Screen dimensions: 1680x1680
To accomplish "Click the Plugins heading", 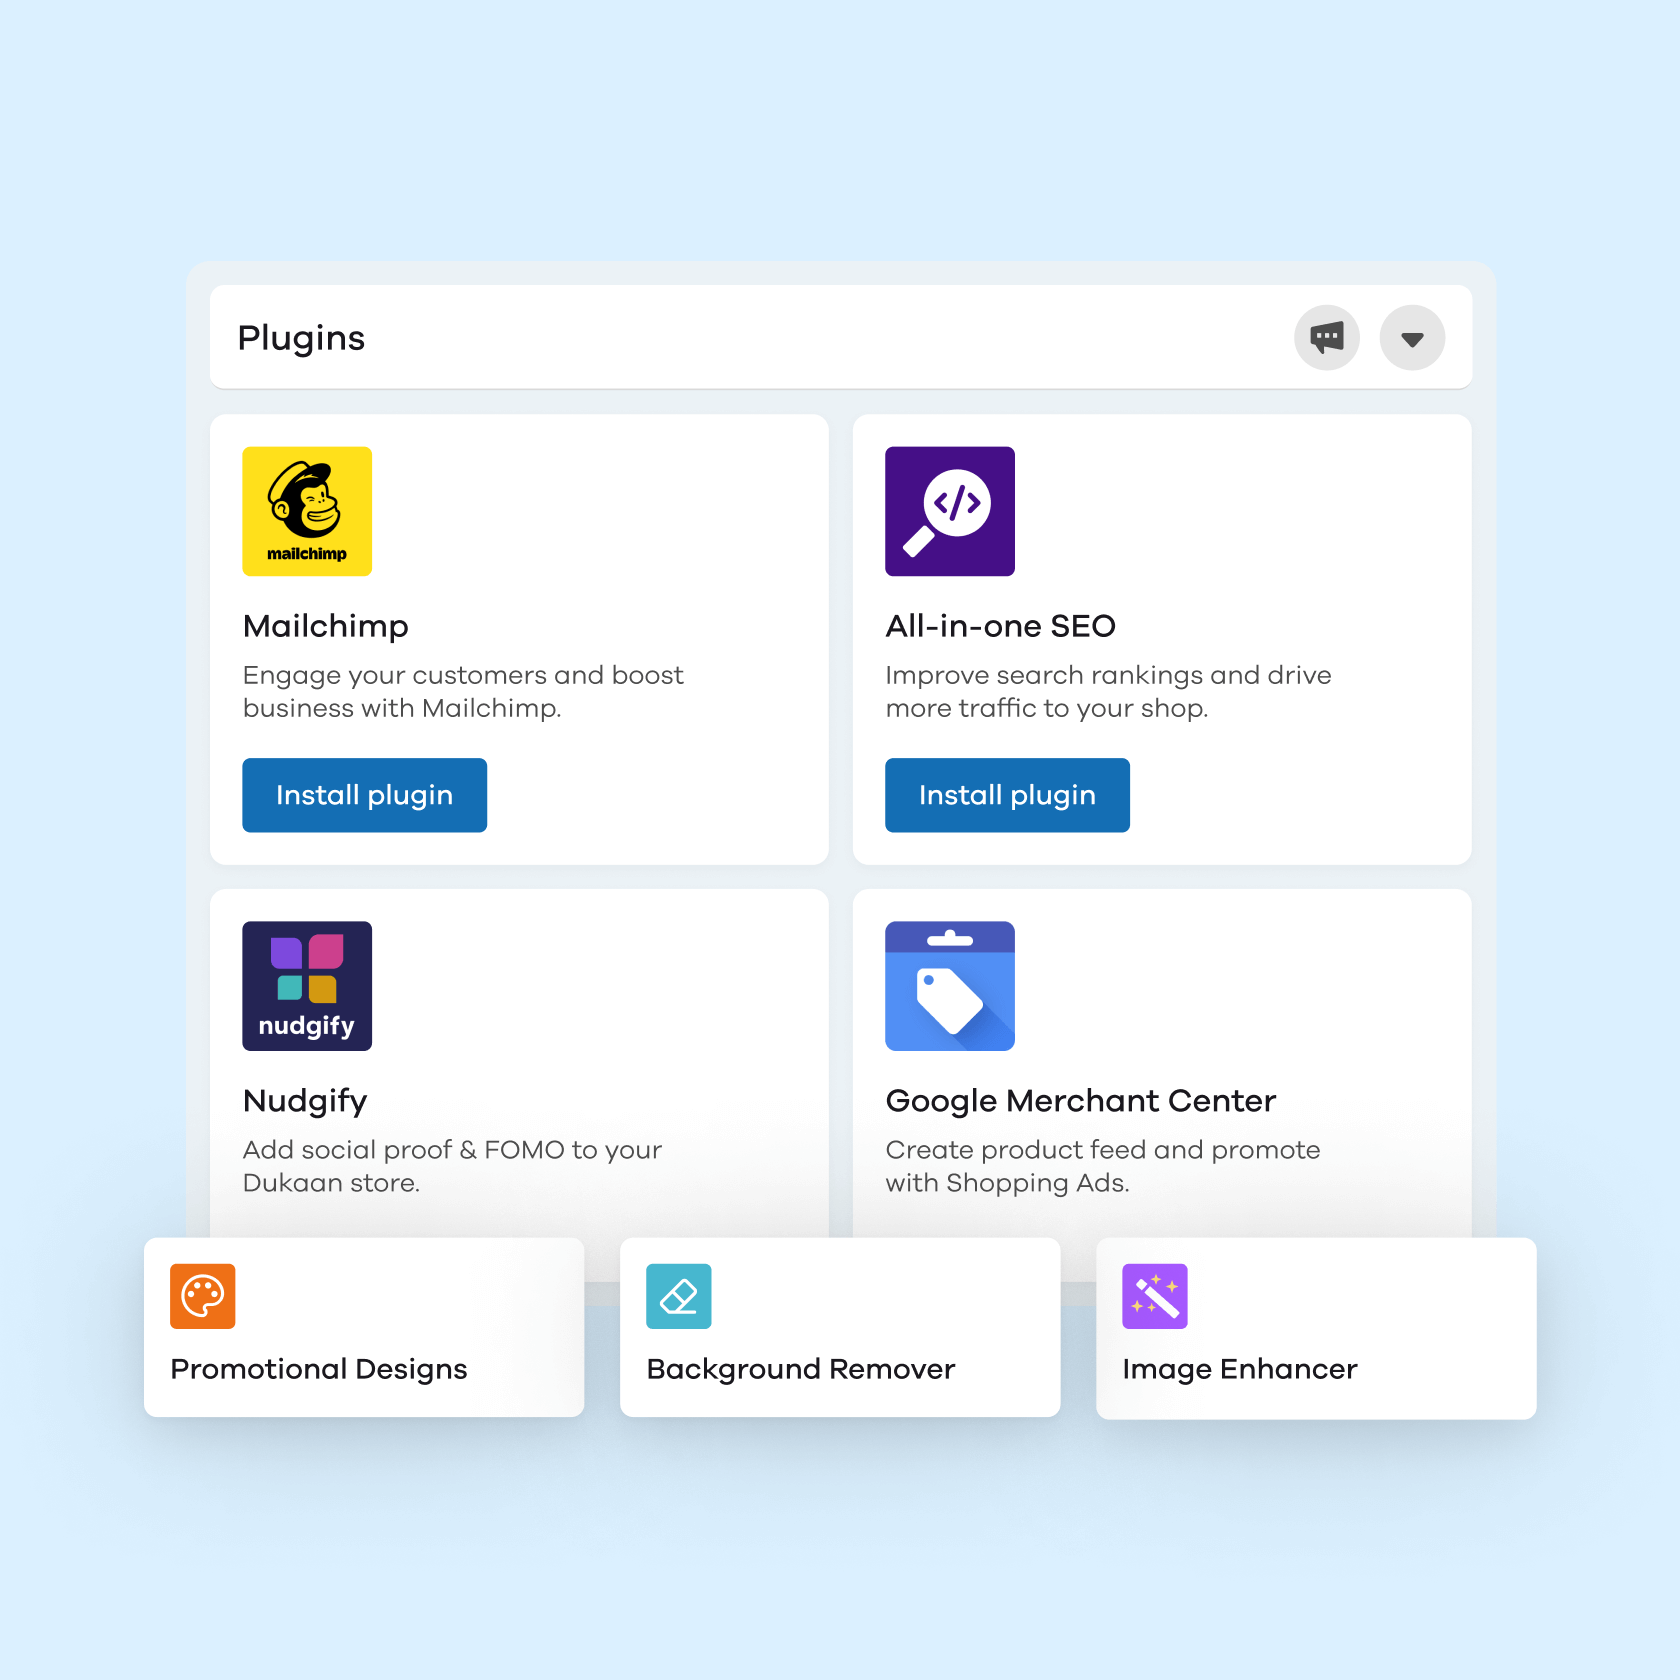I will 301,338.
